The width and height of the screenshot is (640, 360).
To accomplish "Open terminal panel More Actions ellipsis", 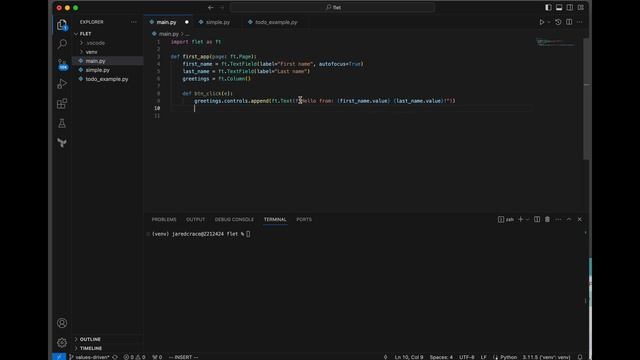I will [558, 220].
